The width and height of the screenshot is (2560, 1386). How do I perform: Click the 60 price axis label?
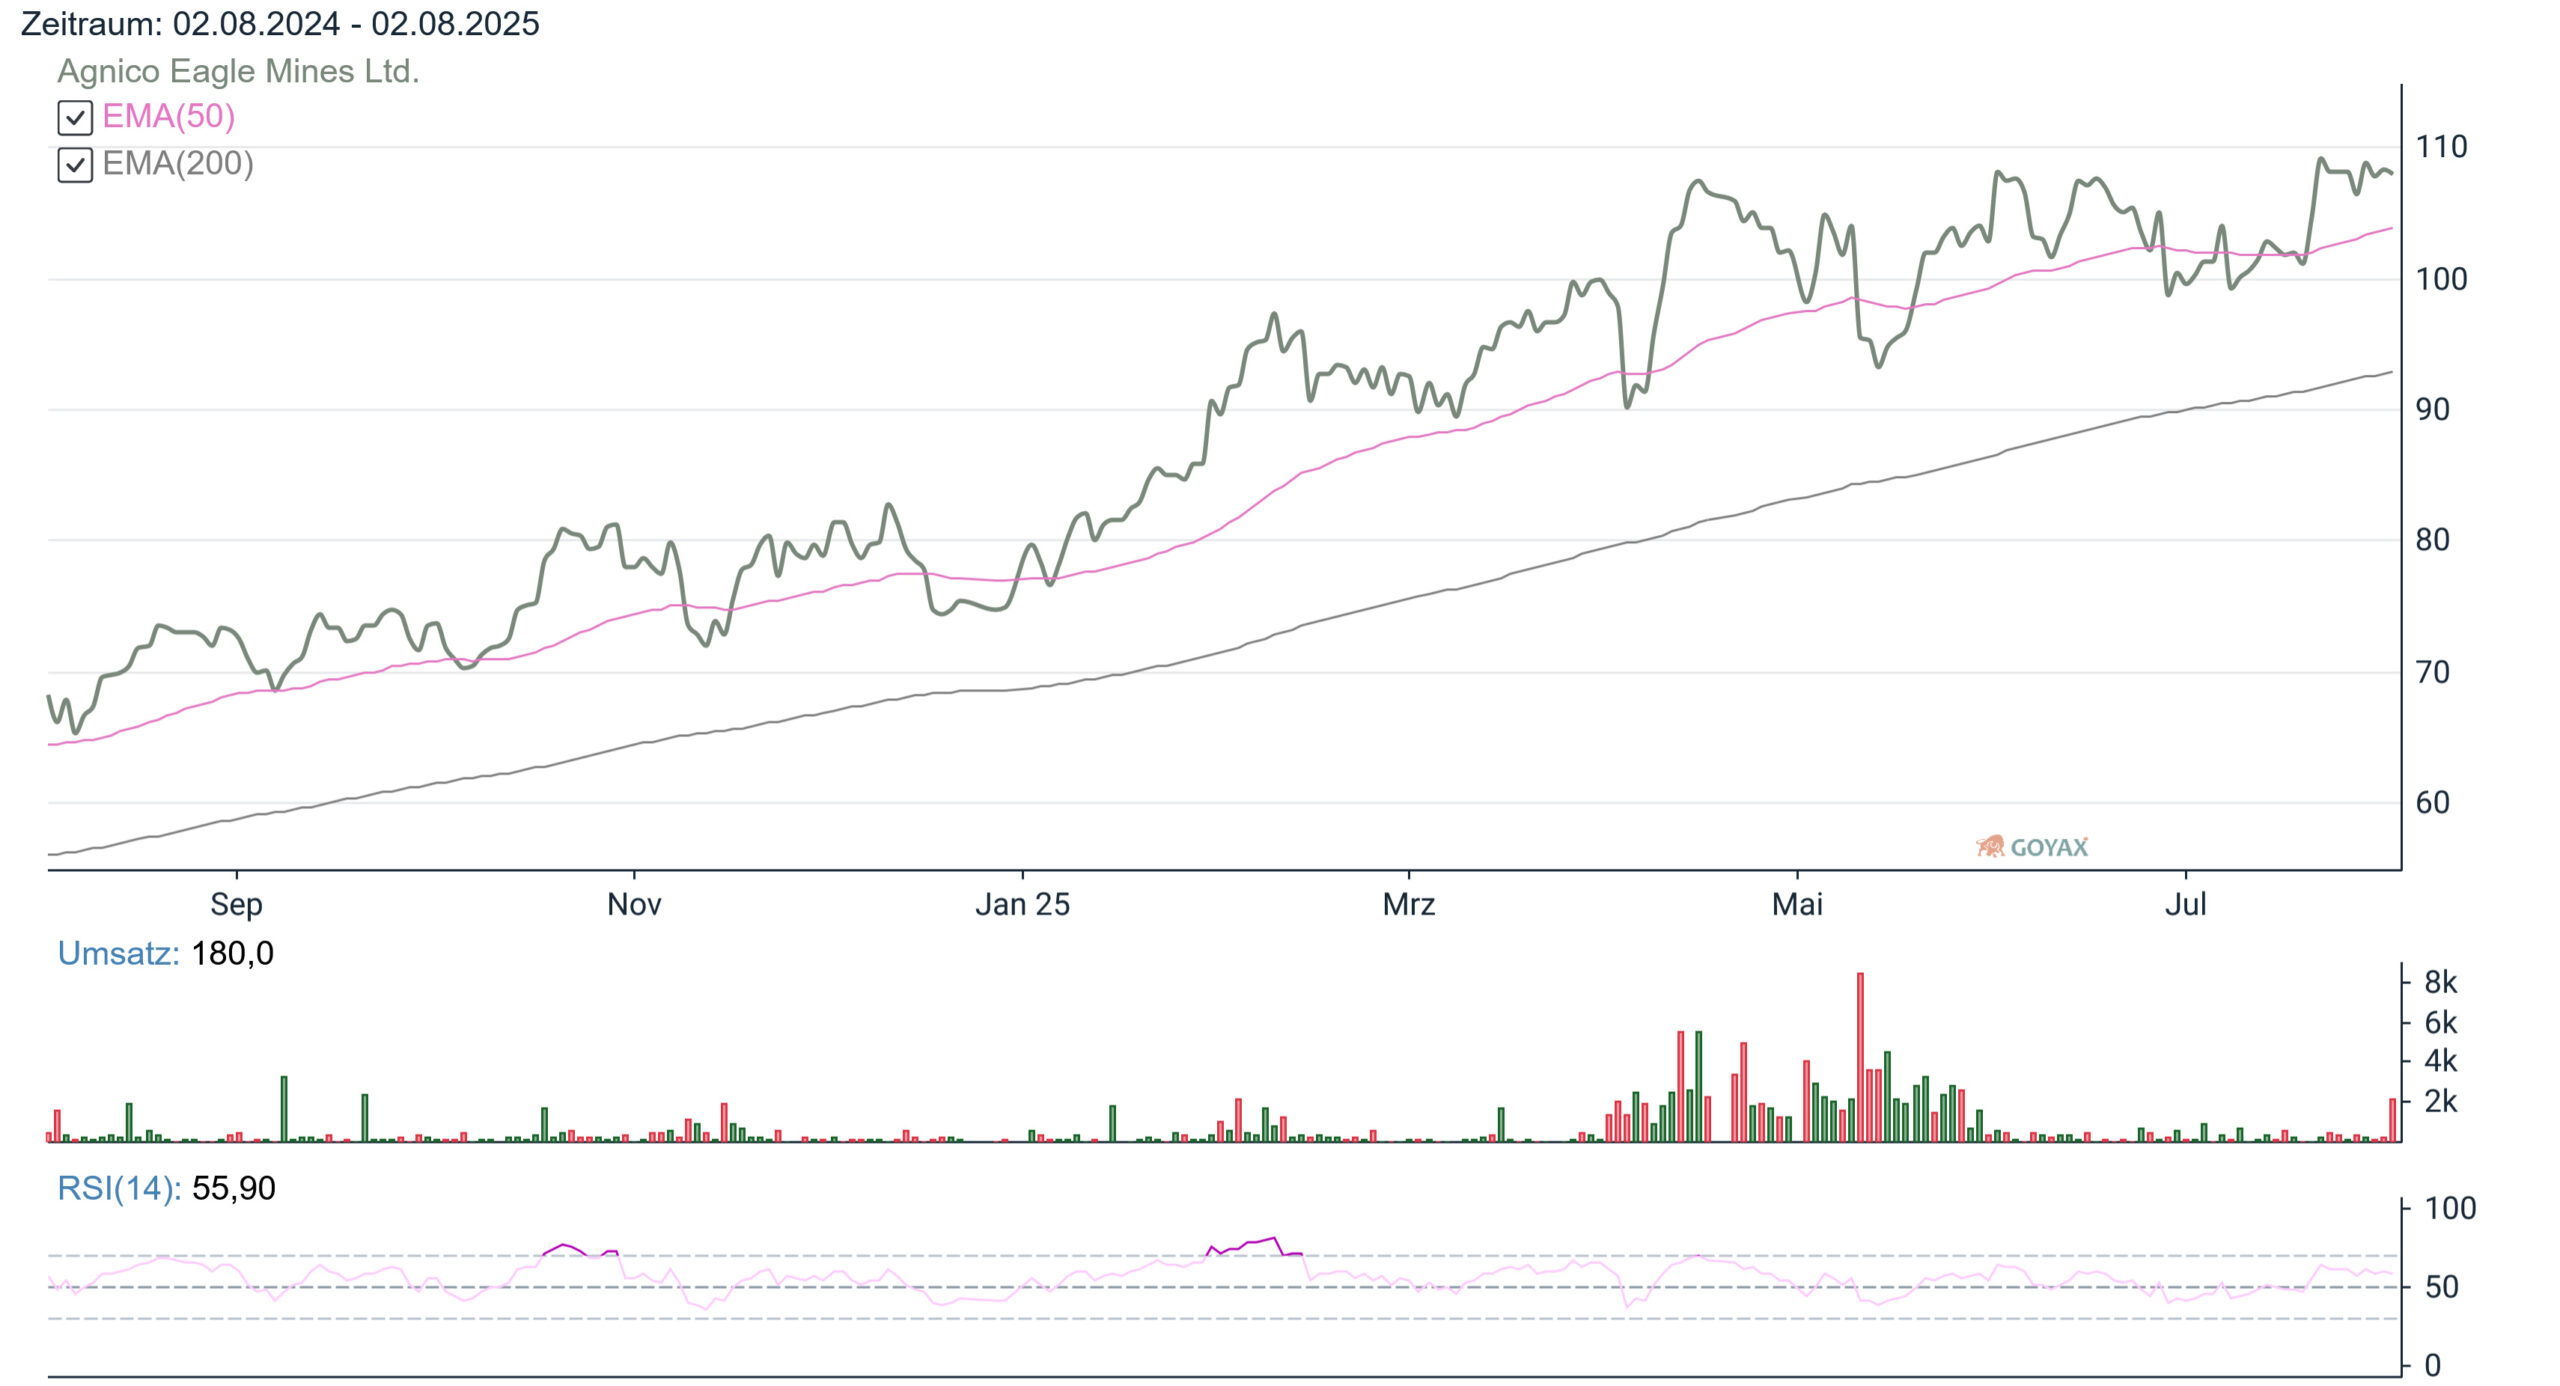(2432, 802)
